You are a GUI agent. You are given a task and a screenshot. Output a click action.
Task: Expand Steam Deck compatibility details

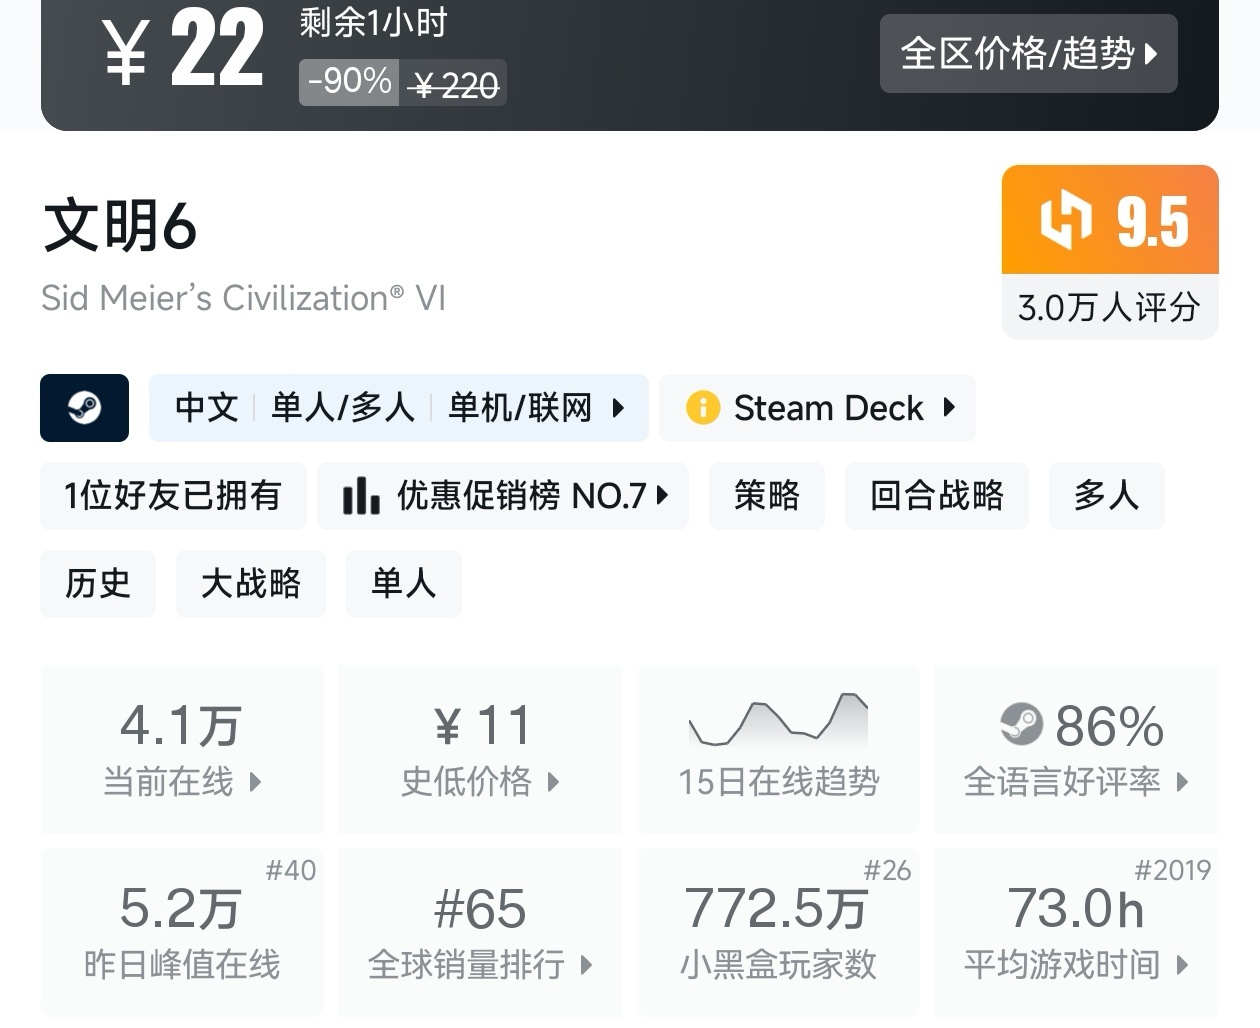coord(817,408)
